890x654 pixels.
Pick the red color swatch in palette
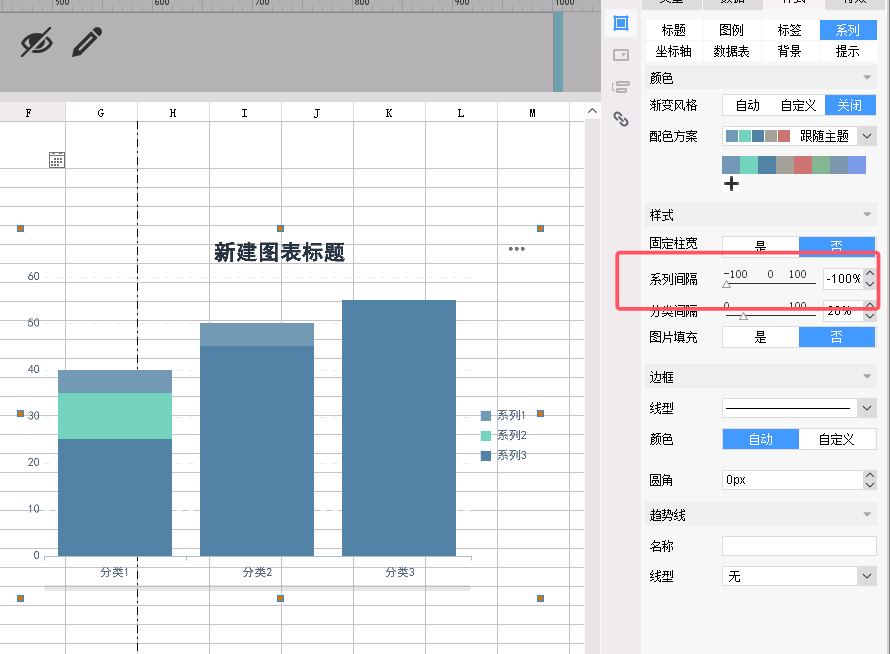[x=803, y=165]
